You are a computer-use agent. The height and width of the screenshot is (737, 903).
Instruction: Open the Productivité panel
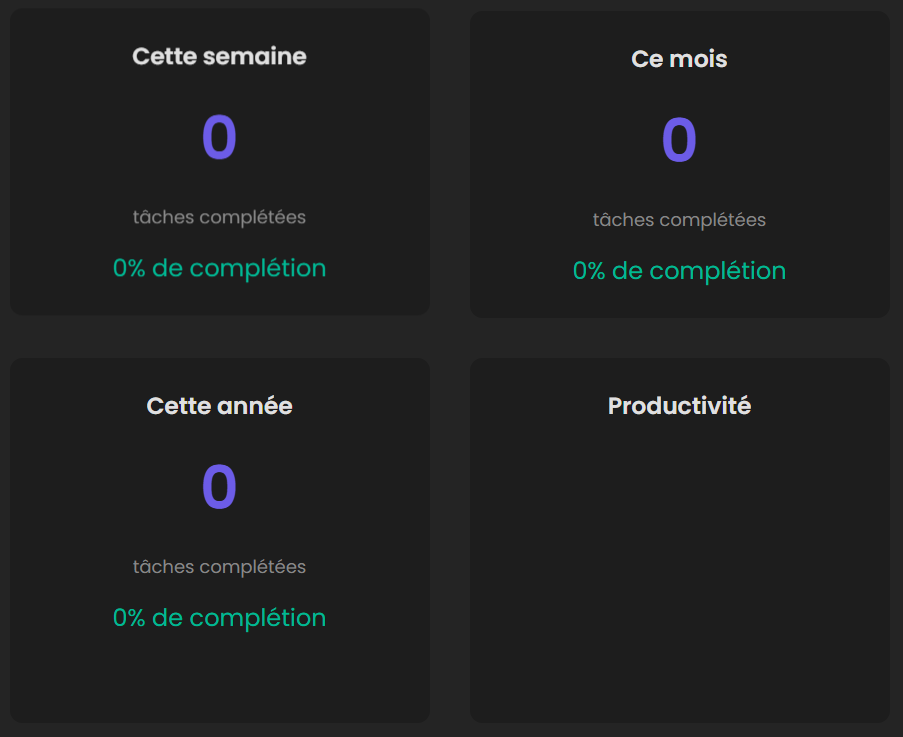tap(679, 540)
